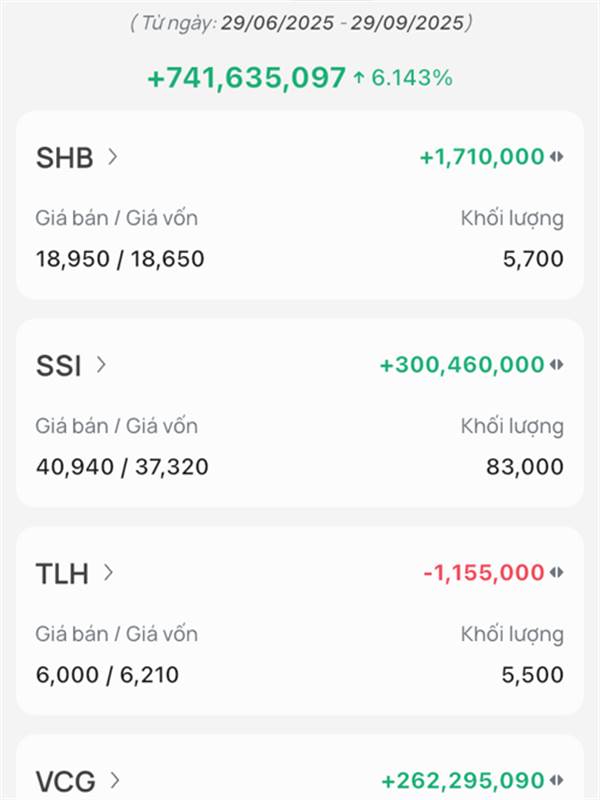Tap the SHB ticker name
Viewport: 600px width, 800px height.
coord(65,157)
